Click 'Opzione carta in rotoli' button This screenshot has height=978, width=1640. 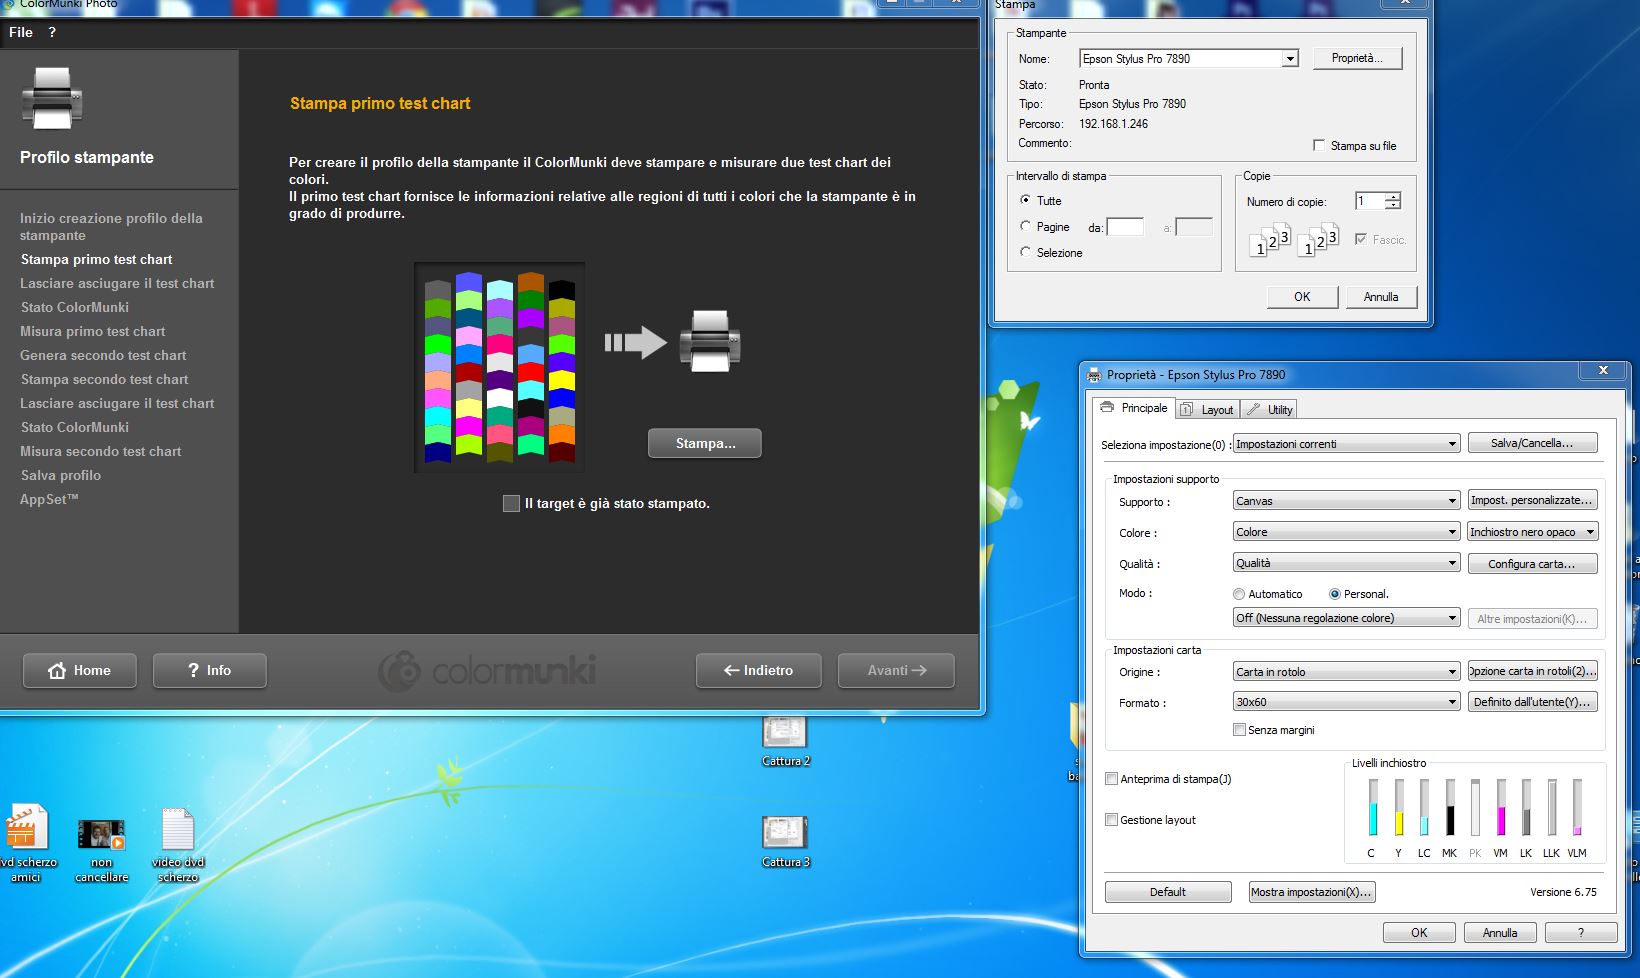(x=1532, y=671)
